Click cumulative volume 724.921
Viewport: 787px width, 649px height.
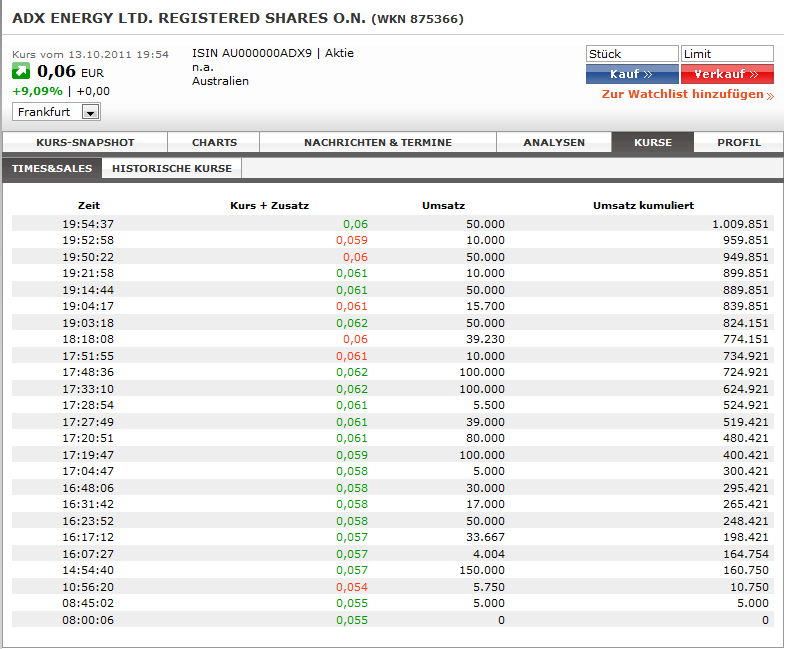(745, 372)
